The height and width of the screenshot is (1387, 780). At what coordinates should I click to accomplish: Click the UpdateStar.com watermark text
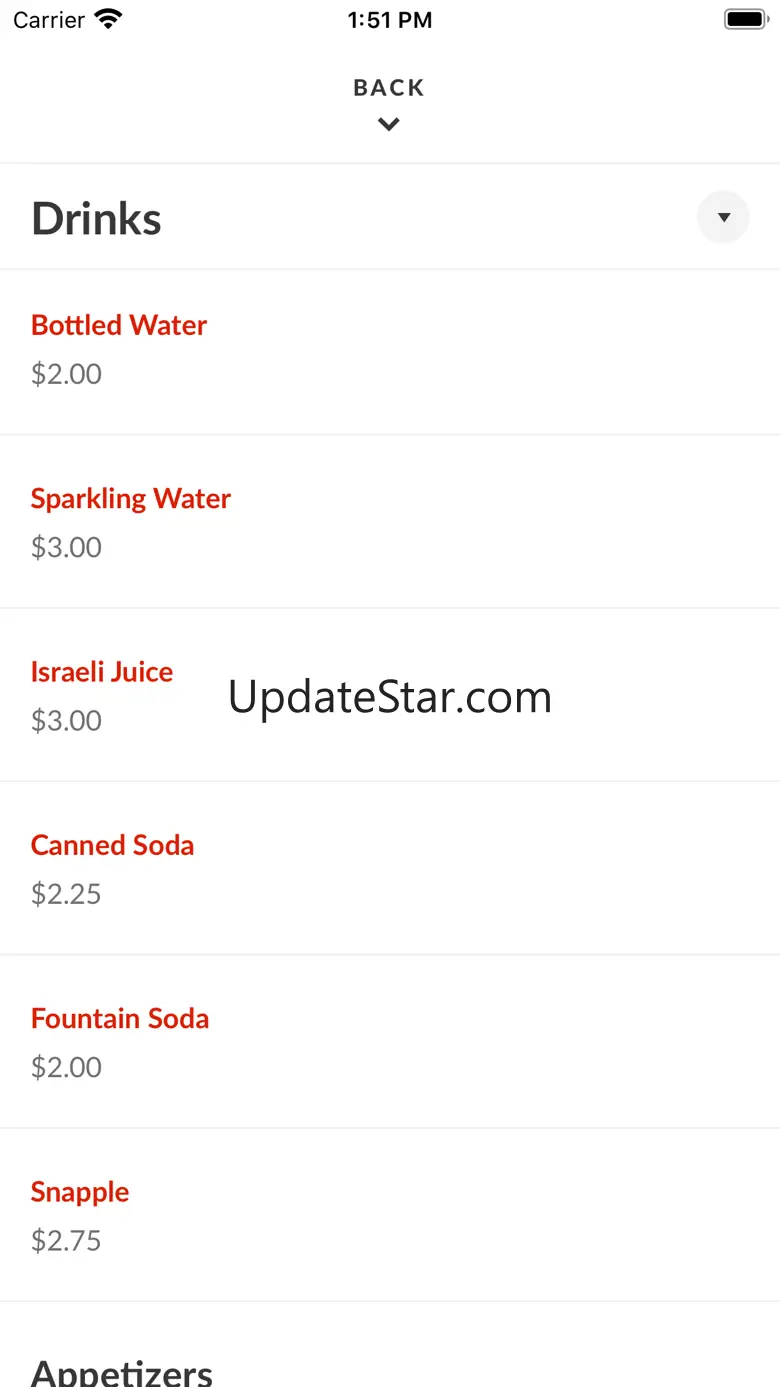[390, 697]
